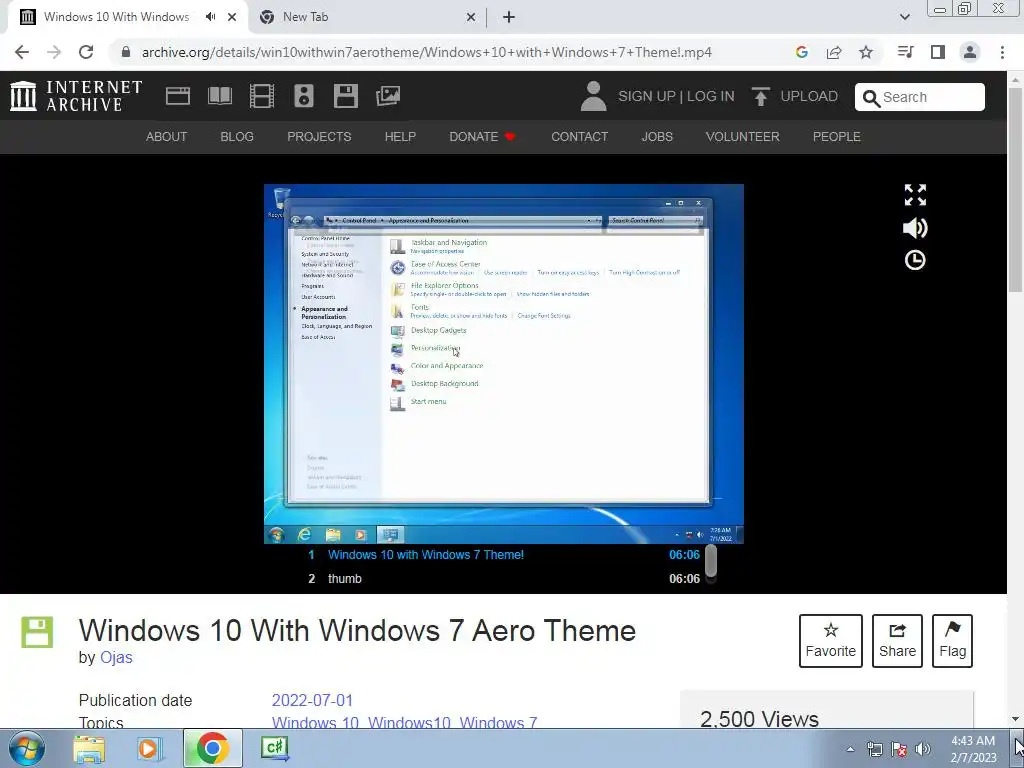Open the Images icon in navigation
1024x768 pixels.
tap(388, 96)
